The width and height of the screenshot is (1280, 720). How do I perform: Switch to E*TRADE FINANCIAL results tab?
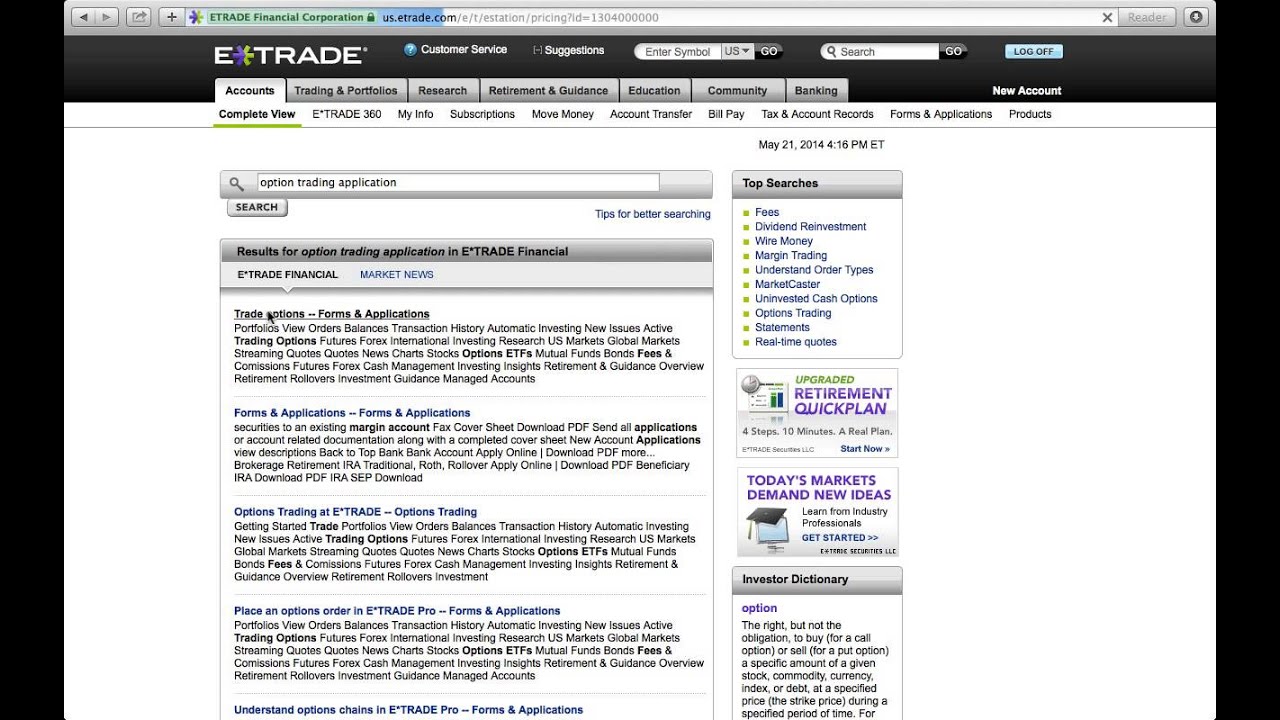pos(288,275)
